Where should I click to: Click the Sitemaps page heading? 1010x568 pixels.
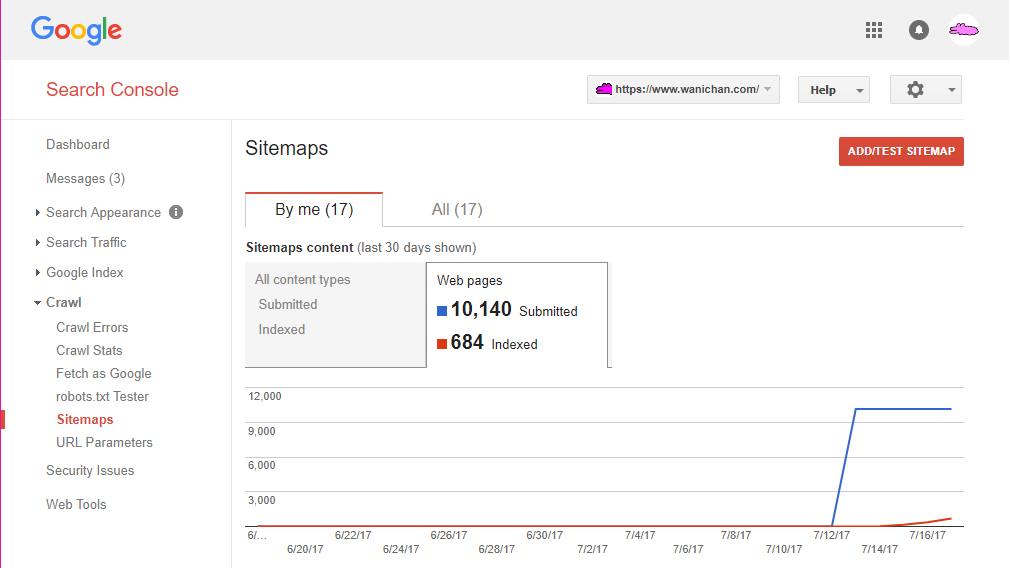[287, 148]
